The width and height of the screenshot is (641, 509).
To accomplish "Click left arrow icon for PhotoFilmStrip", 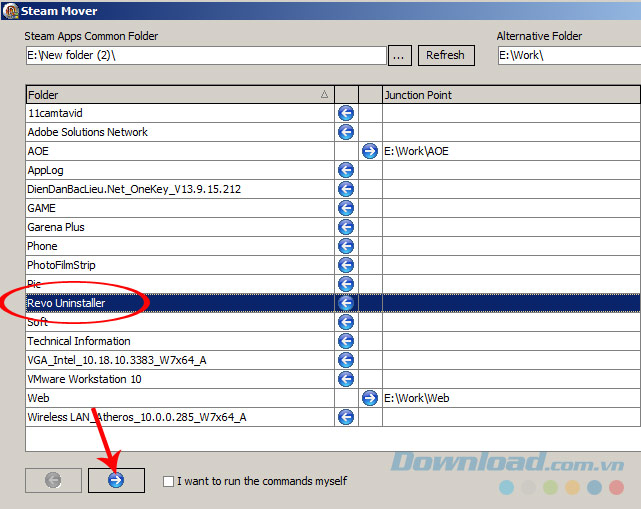I will click(x=346, y=265).
